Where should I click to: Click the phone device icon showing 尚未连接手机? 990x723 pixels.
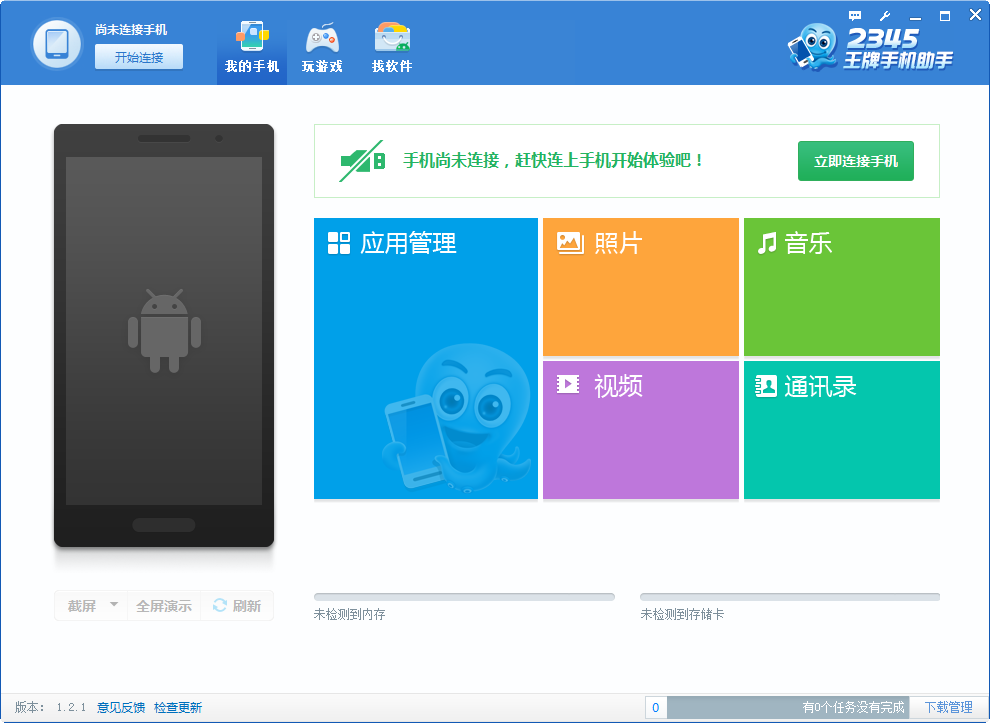point(56,43)
